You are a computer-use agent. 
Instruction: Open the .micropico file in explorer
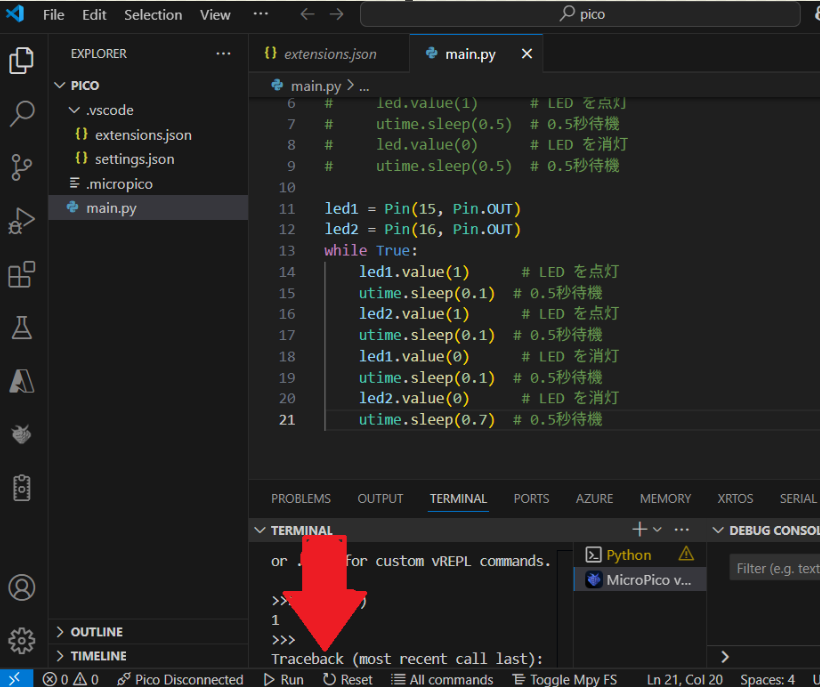(119, 184)
